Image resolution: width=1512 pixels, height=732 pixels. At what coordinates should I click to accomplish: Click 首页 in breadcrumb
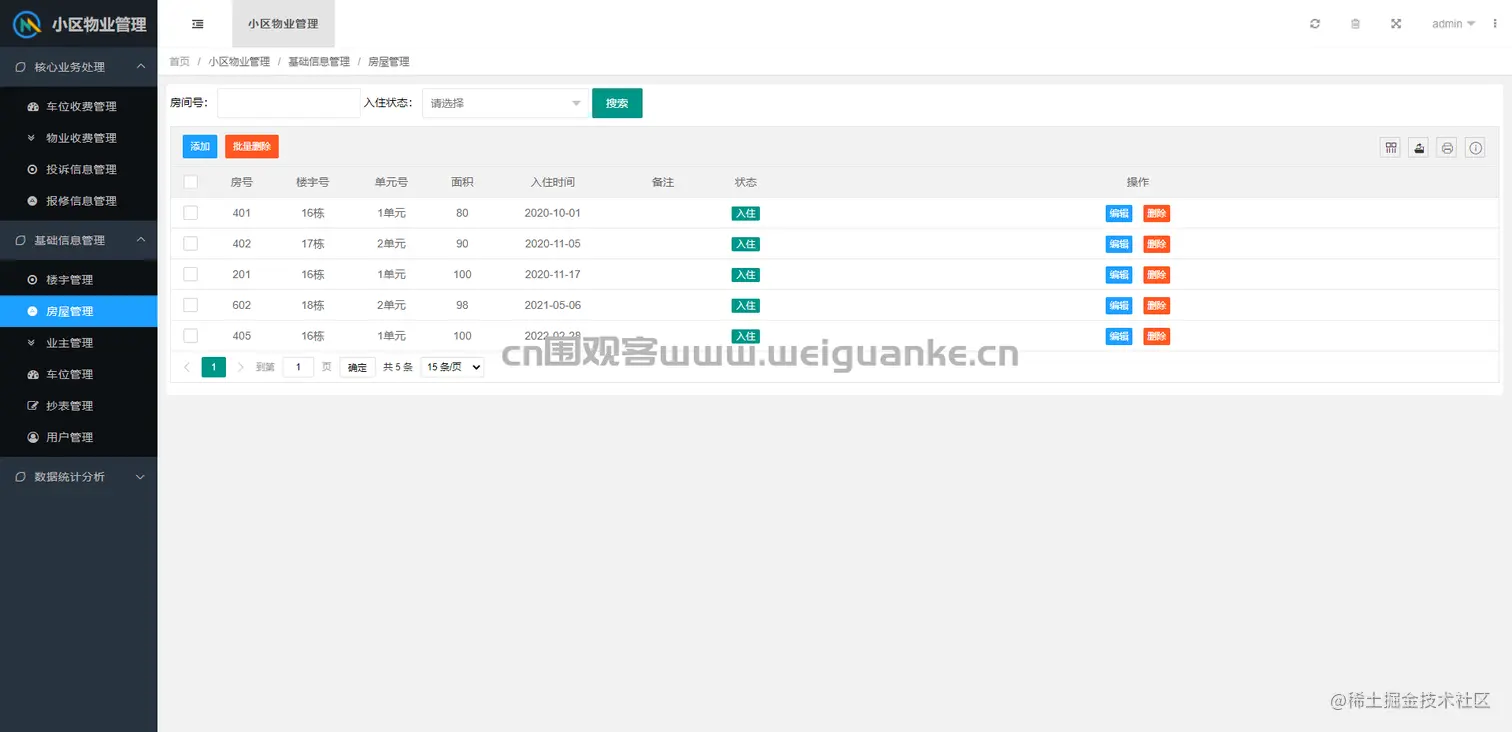pos(179,62)
